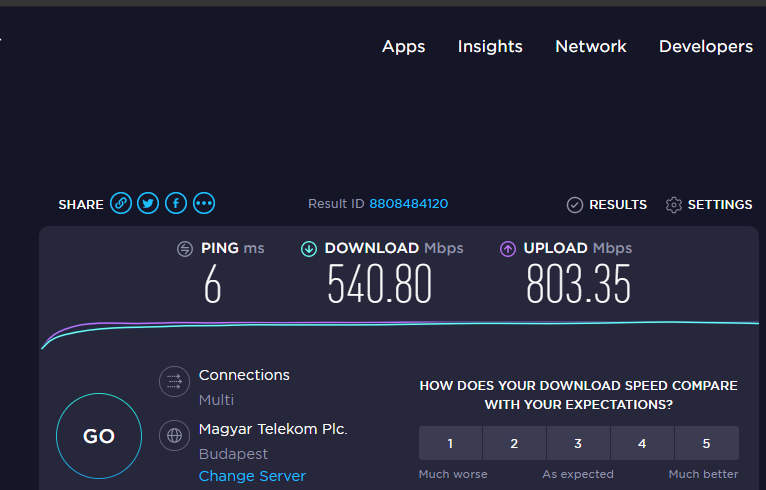Click the Connections arrows icon
Viewport: 766px width, 490px height.
(x=174, y=381)
